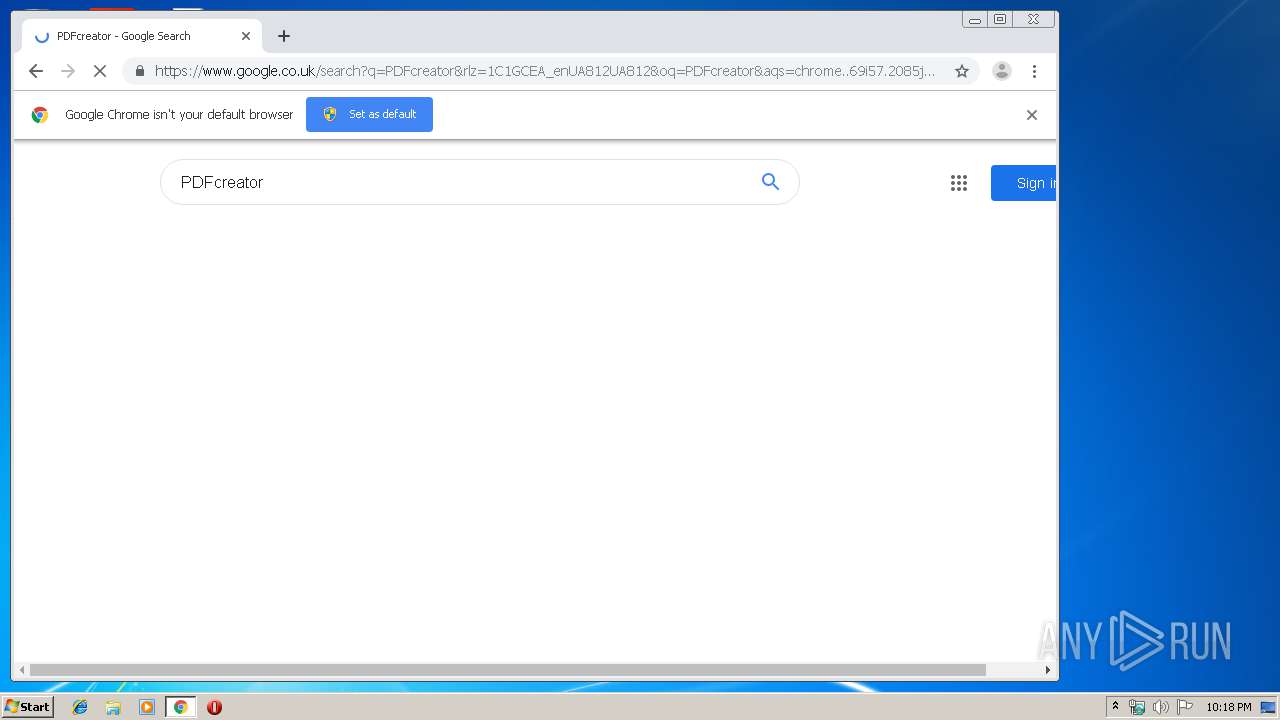Click the horizontal scrollbar thumb
Image resolution: width=1280 pixels, height=720 pixels.
coord(507,670)
